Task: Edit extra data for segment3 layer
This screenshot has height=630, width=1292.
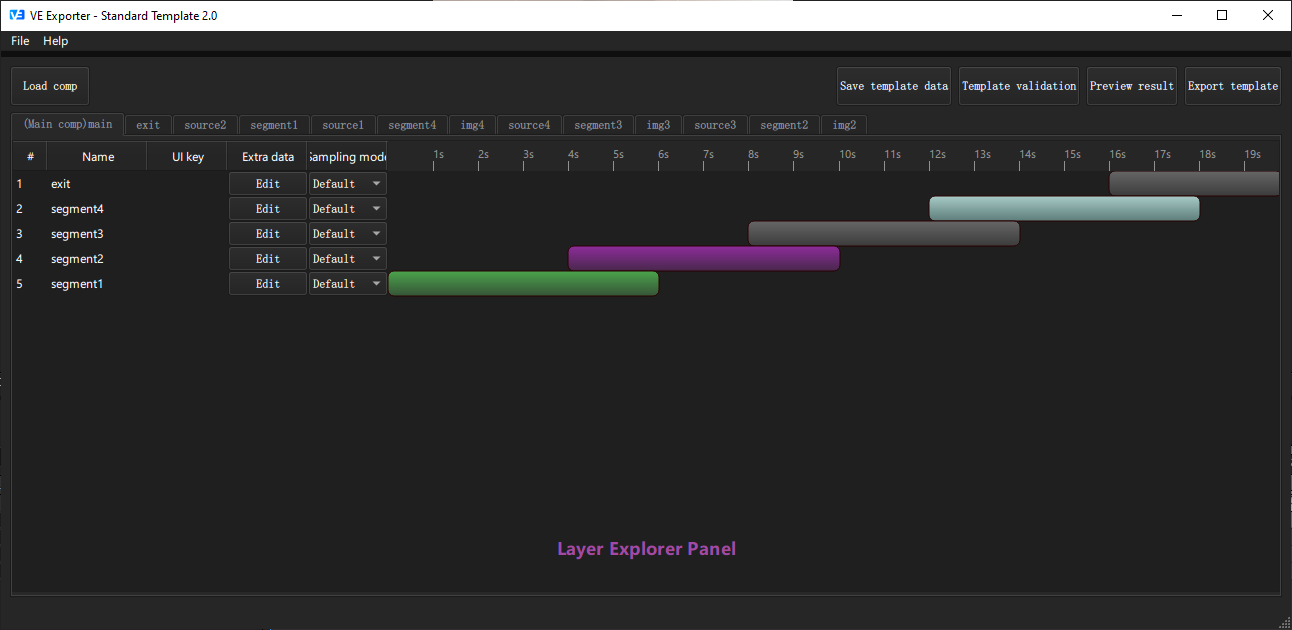Action: click(268, 234)
